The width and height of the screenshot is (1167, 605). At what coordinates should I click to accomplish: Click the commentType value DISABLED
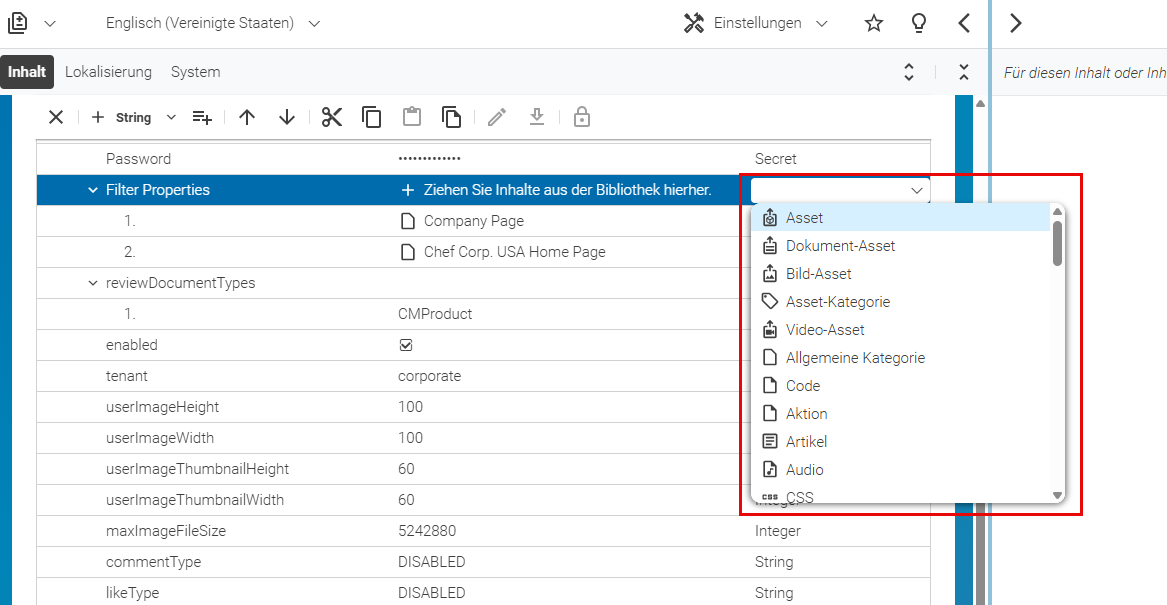(x=432, y=562)
